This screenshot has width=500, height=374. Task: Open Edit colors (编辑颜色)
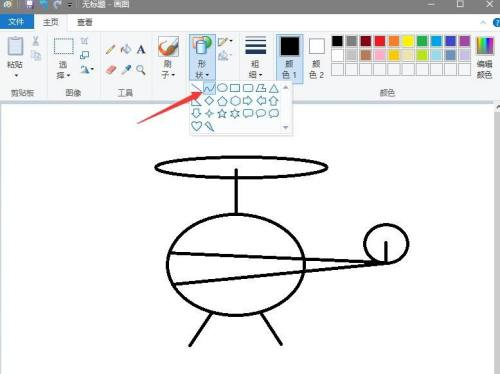point(485,57)
